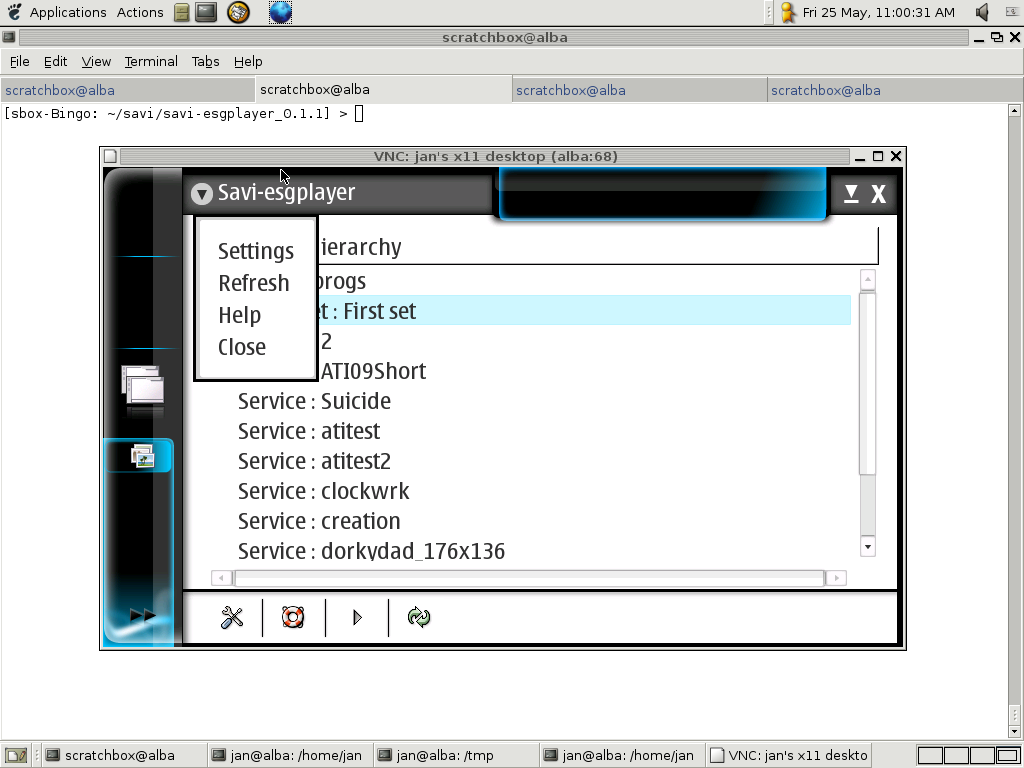This screenshot has width=1024, height=768.
Task: Click the list's vertical scrollbar down arrow
Action: [x=867, y=546]
